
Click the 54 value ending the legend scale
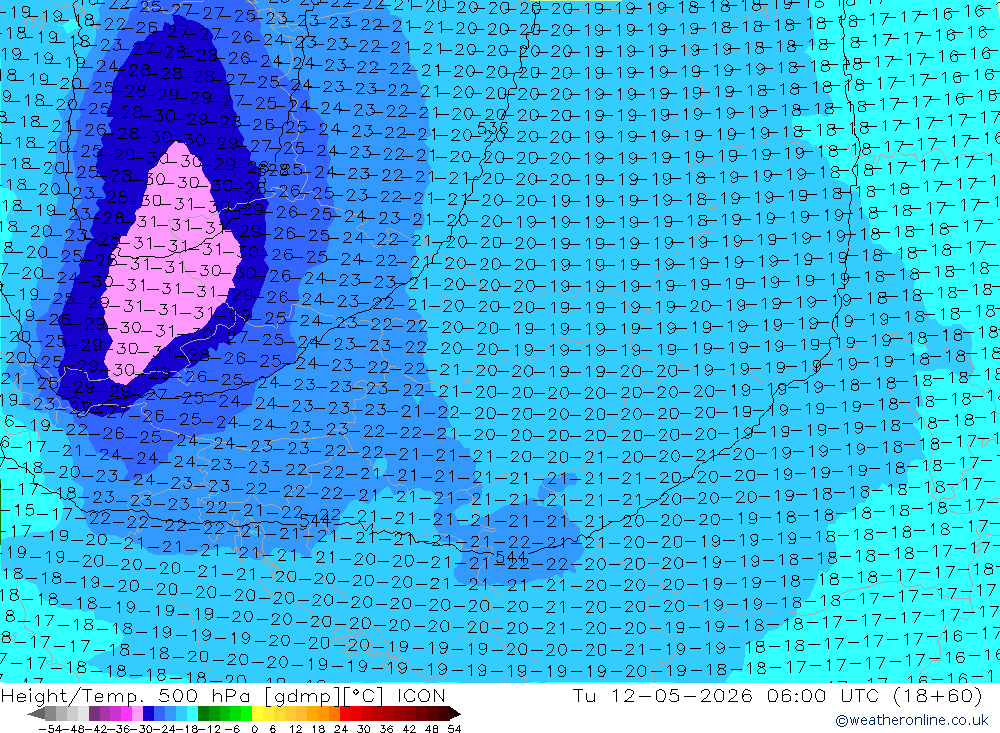coord(454,729)
